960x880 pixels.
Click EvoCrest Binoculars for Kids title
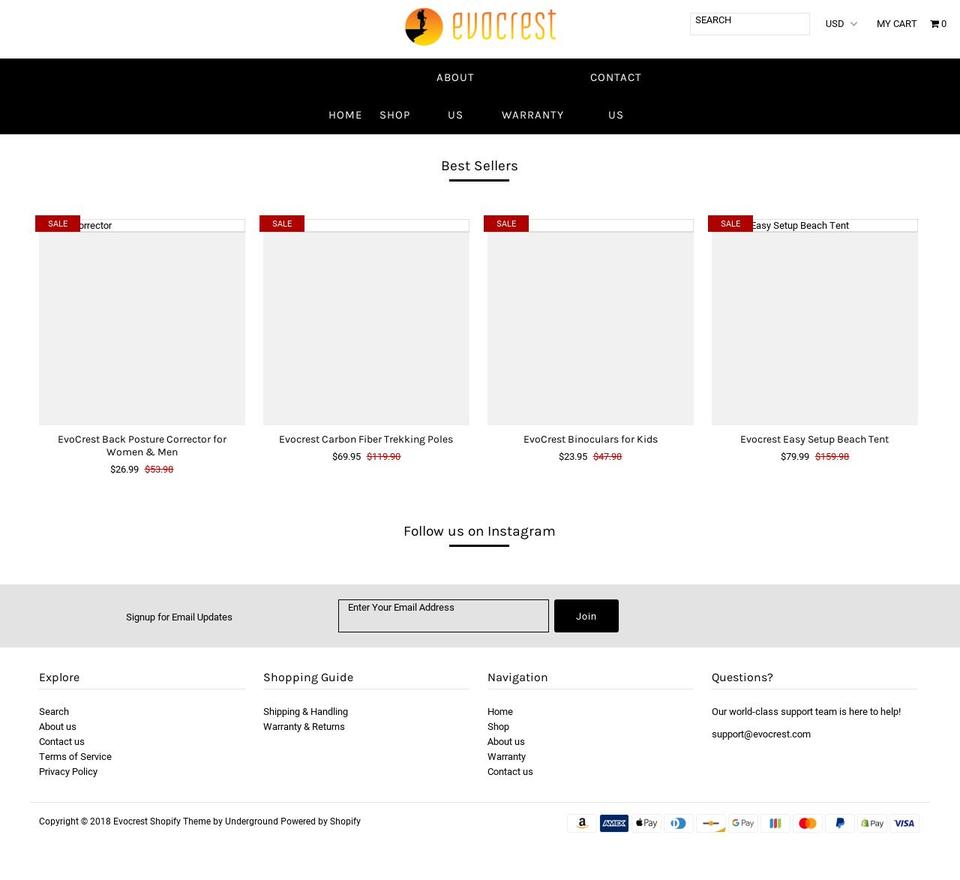point(590,439)
